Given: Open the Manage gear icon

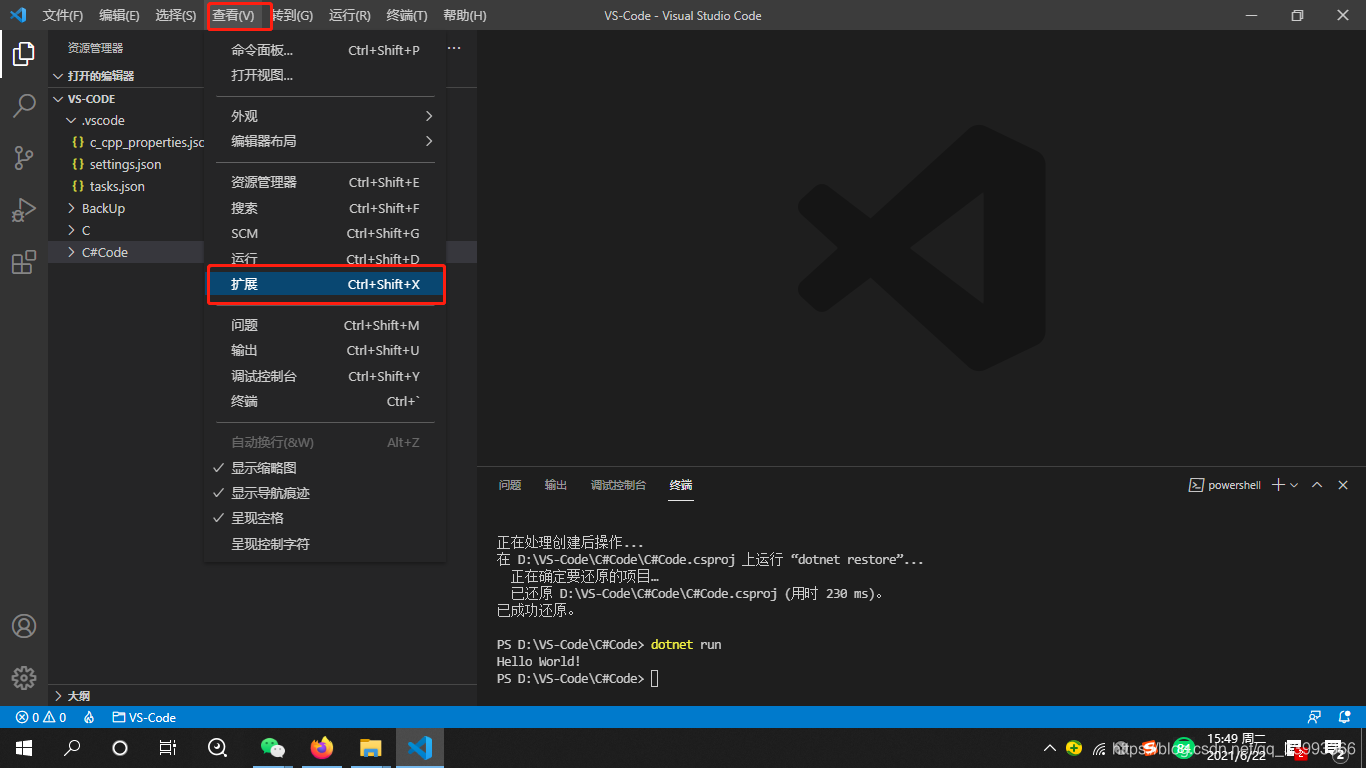Looking at the screenshot, I should pos(24,677).
